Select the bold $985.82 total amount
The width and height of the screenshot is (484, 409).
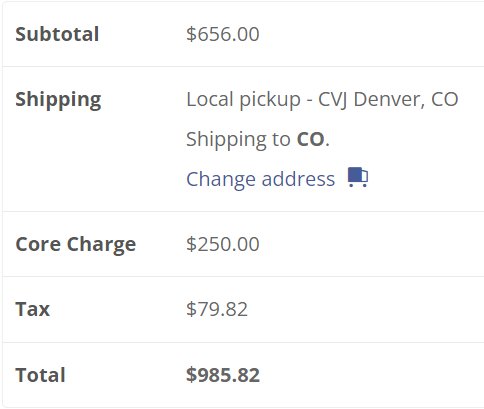point(223,375)
